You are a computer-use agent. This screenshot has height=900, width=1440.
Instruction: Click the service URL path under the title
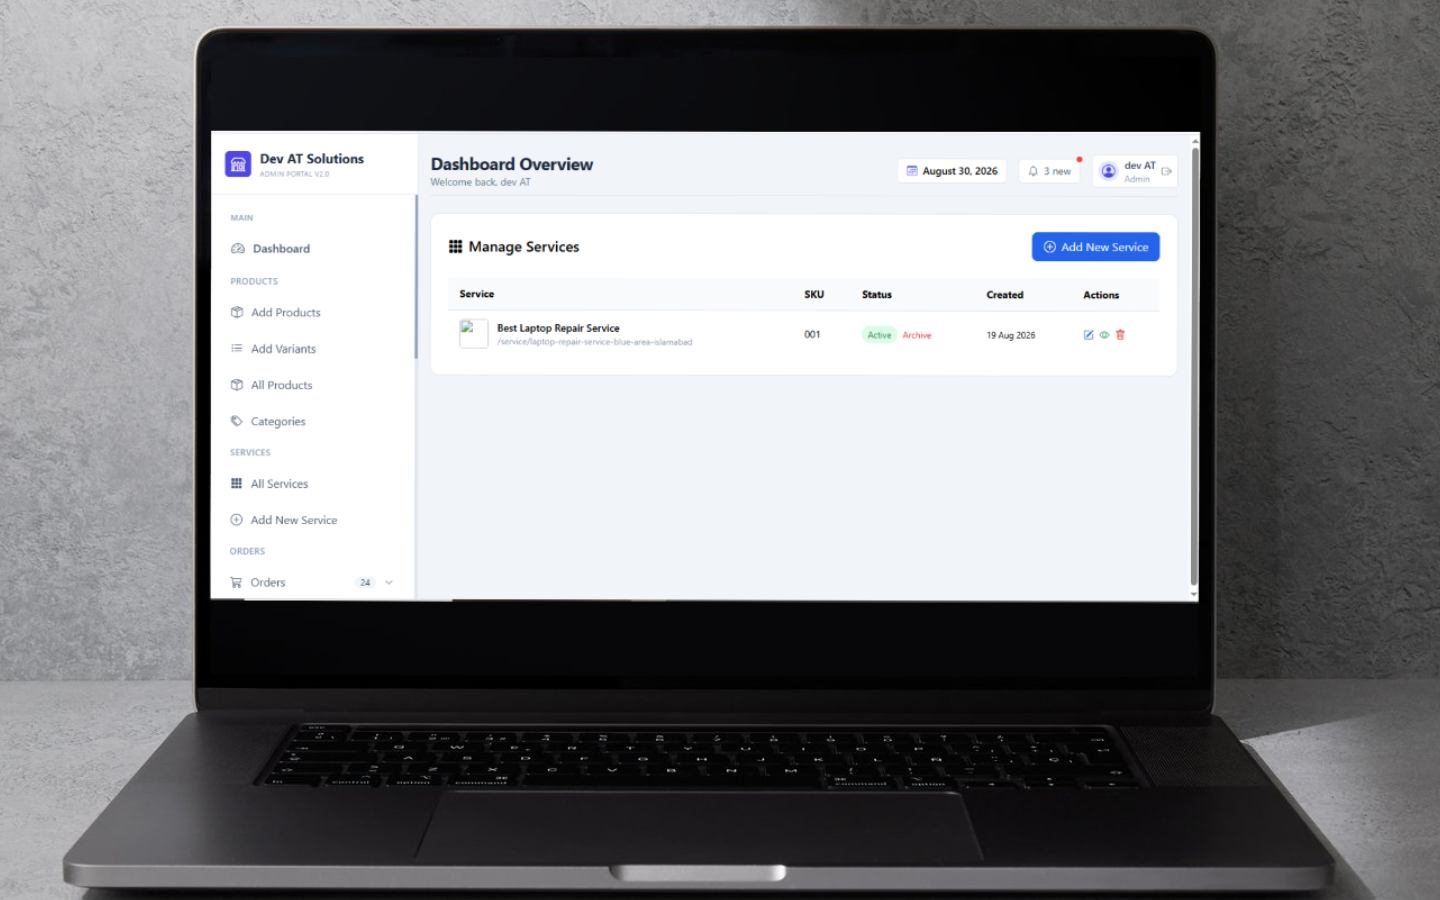594,342
